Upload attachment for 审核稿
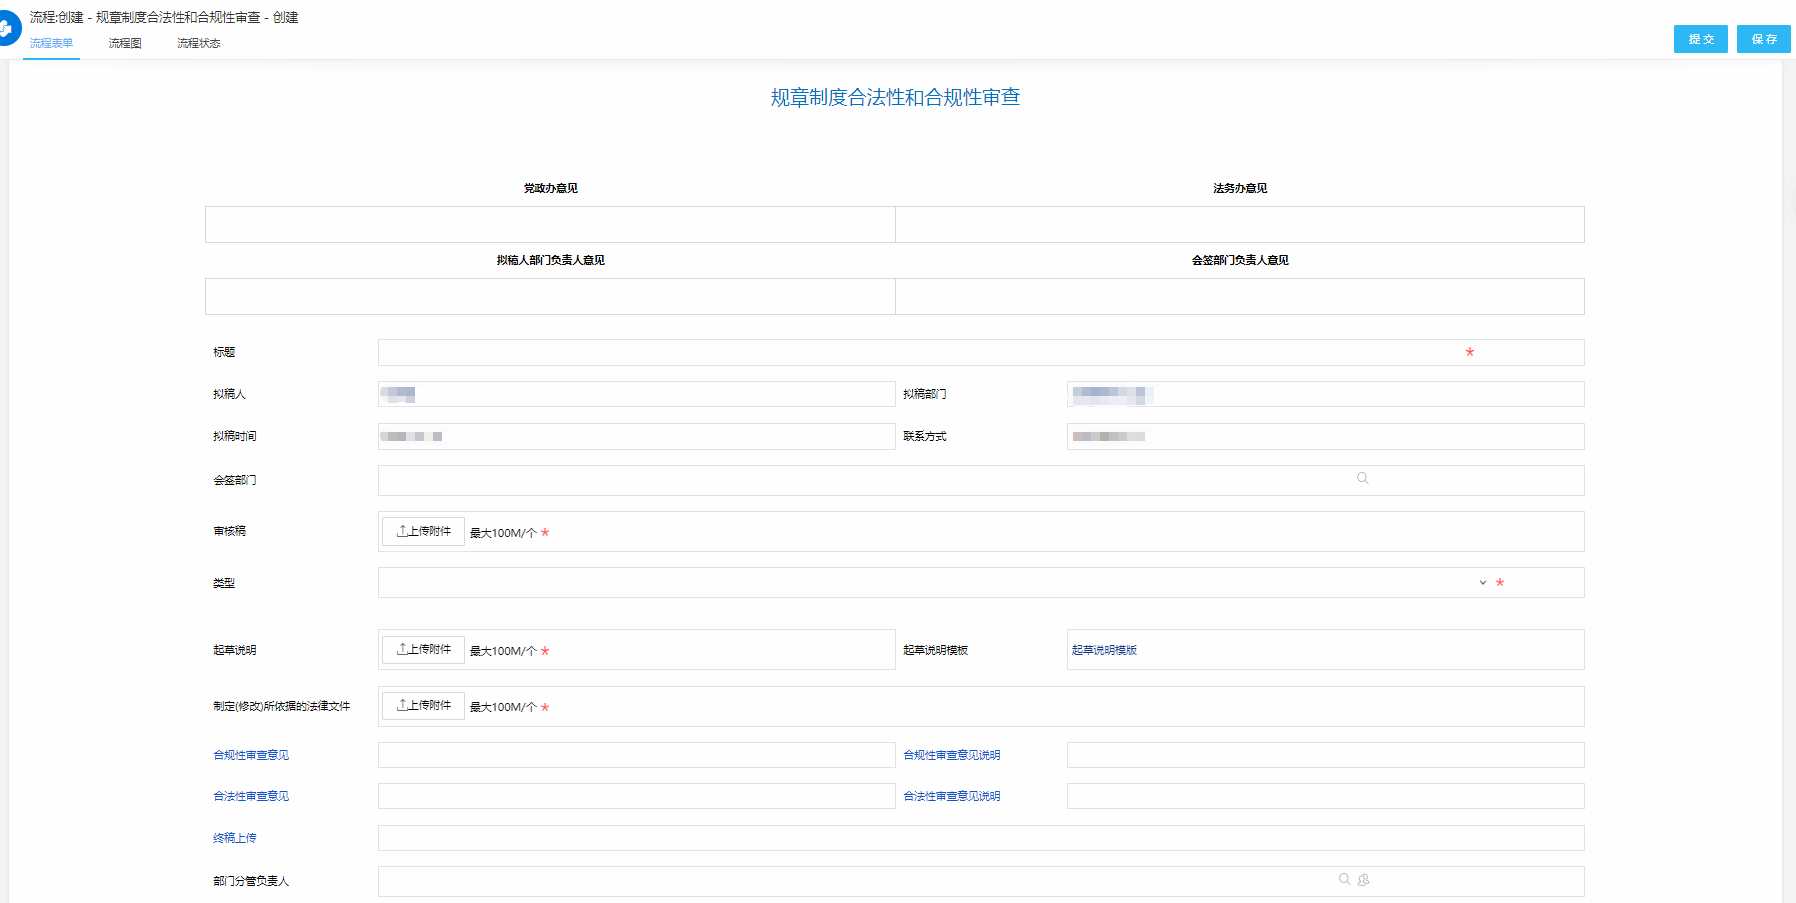The width and height of the screenshot is (1796, 903). point(423,532)
